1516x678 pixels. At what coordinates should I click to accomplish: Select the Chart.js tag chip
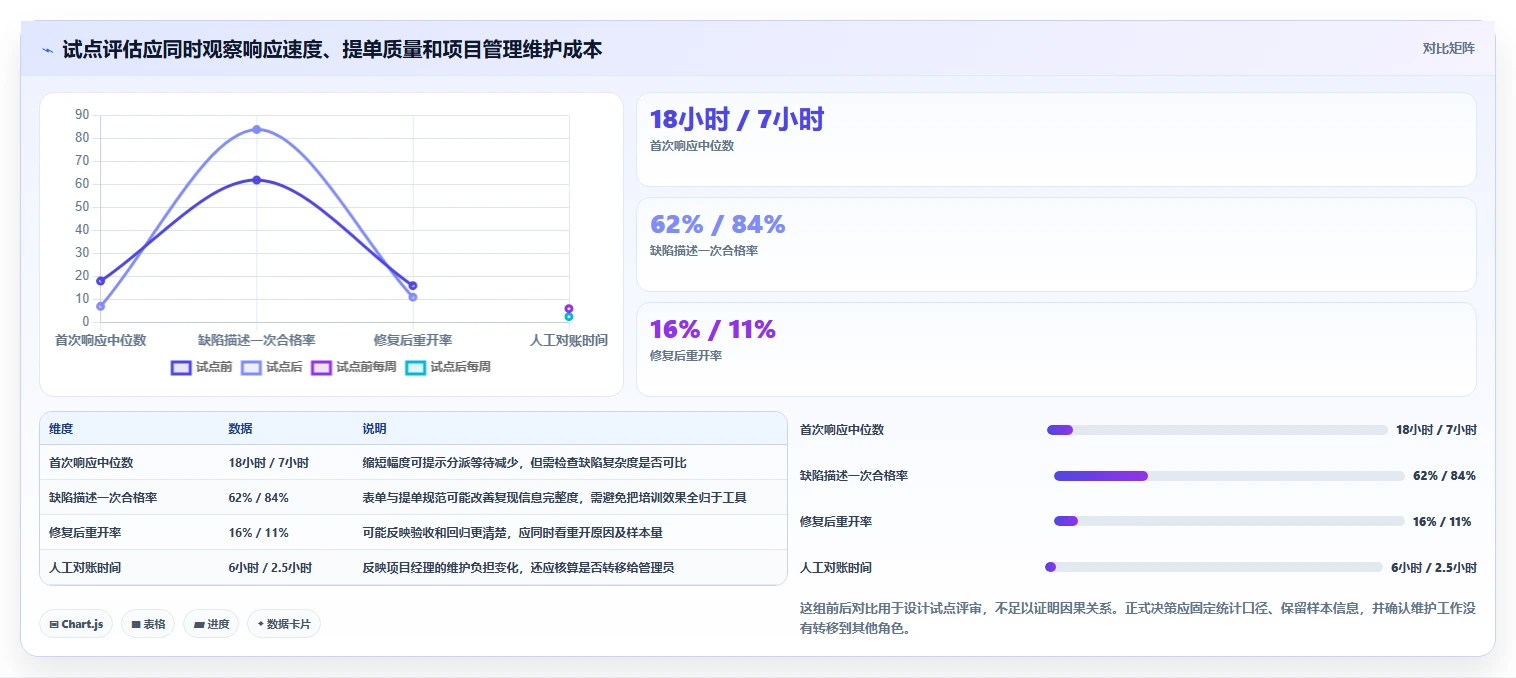coord(76,624)
